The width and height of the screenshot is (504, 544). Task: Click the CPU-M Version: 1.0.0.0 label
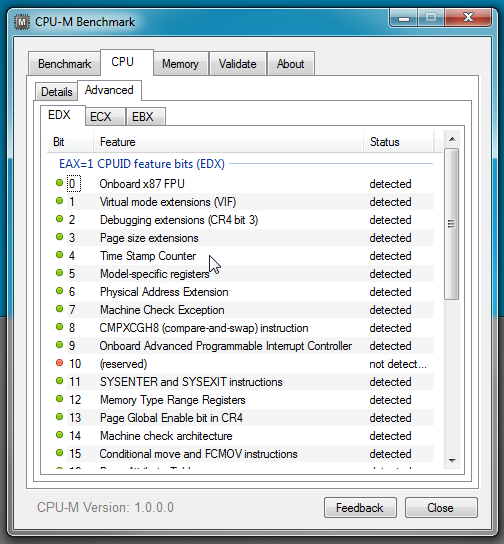[x=105, y=508]
